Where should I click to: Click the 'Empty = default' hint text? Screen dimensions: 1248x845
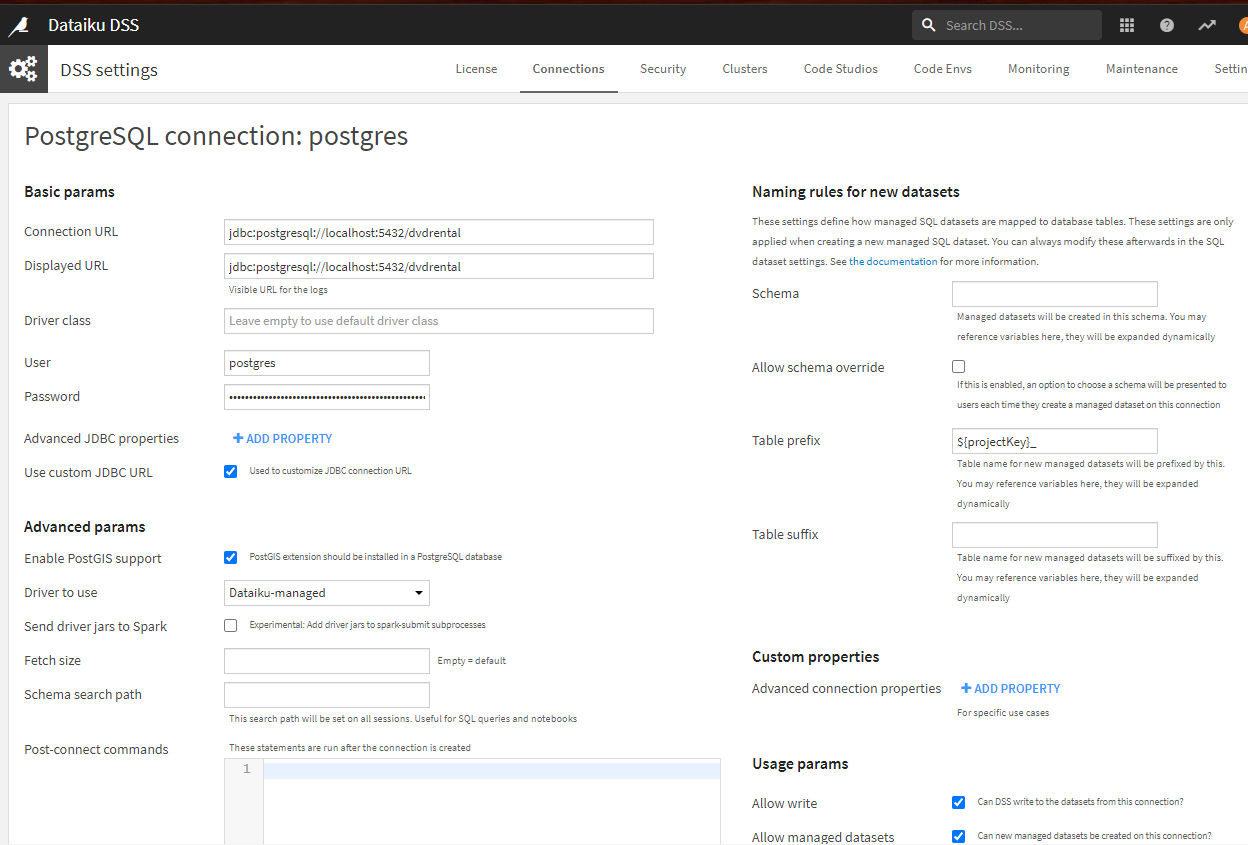[x=472, y=661]
